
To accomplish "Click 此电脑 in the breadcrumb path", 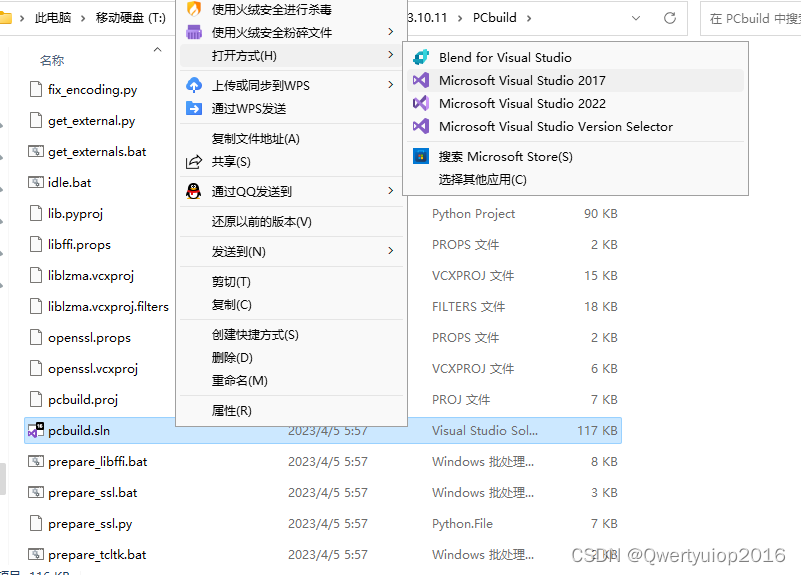I will coord(53,18).
